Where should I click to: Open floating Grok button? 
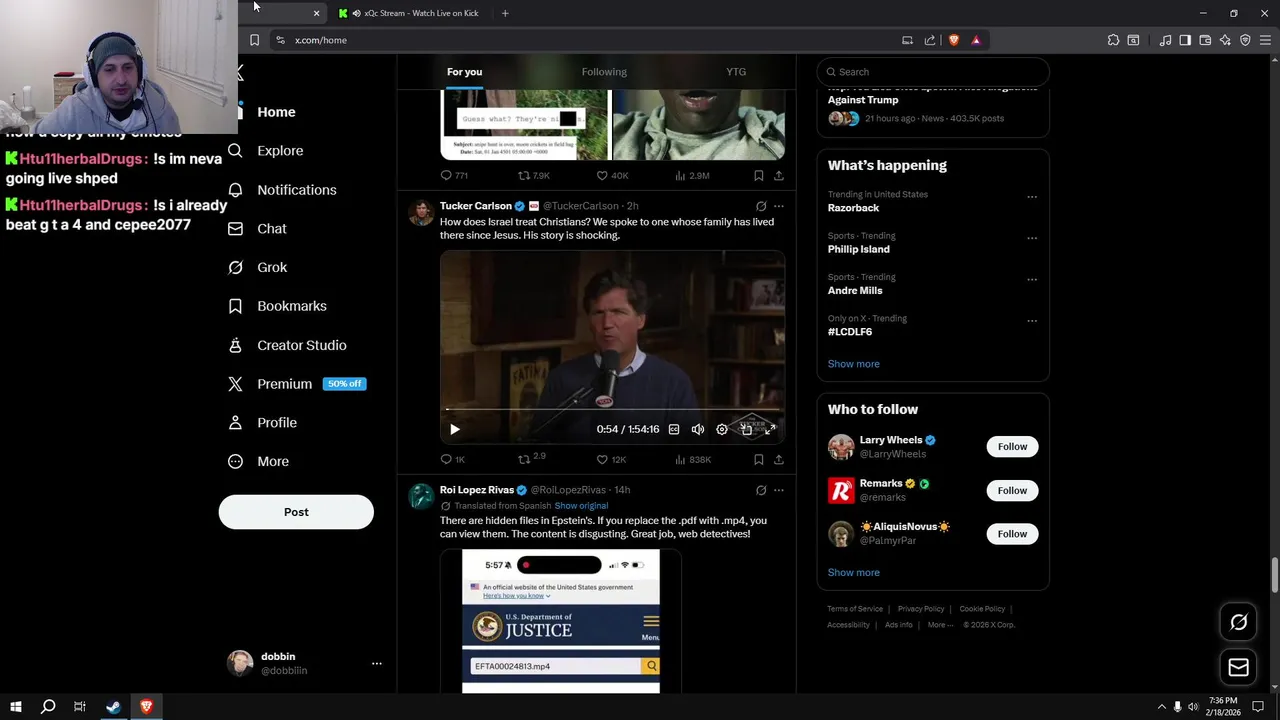[x=1238, y=622]
